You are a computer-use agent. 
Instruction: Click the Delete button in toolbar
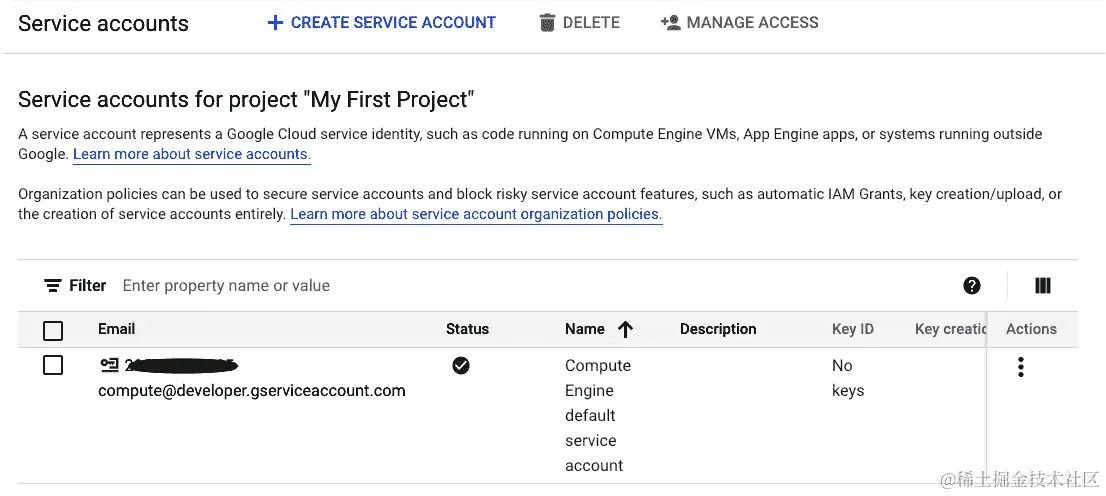579,23
